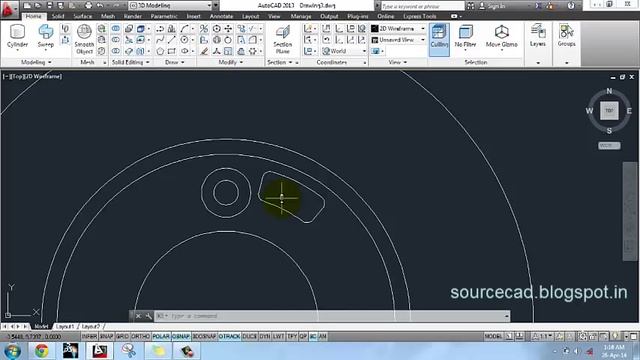The width and height of the screenshot is (640, 360).
Task: Select the Sweep tool
Action: 46,37
